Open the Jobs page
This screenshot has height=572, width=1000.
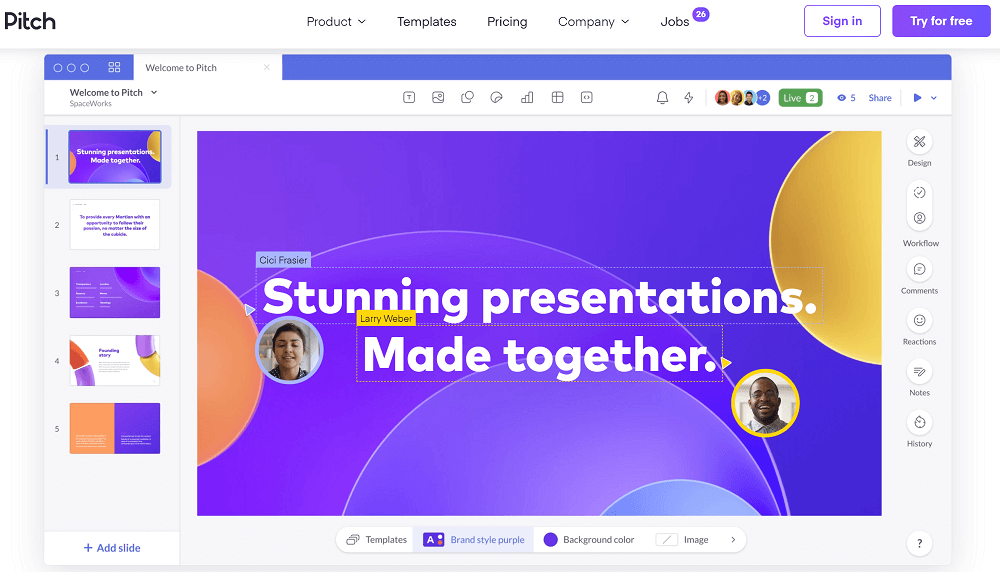point(675,22)
